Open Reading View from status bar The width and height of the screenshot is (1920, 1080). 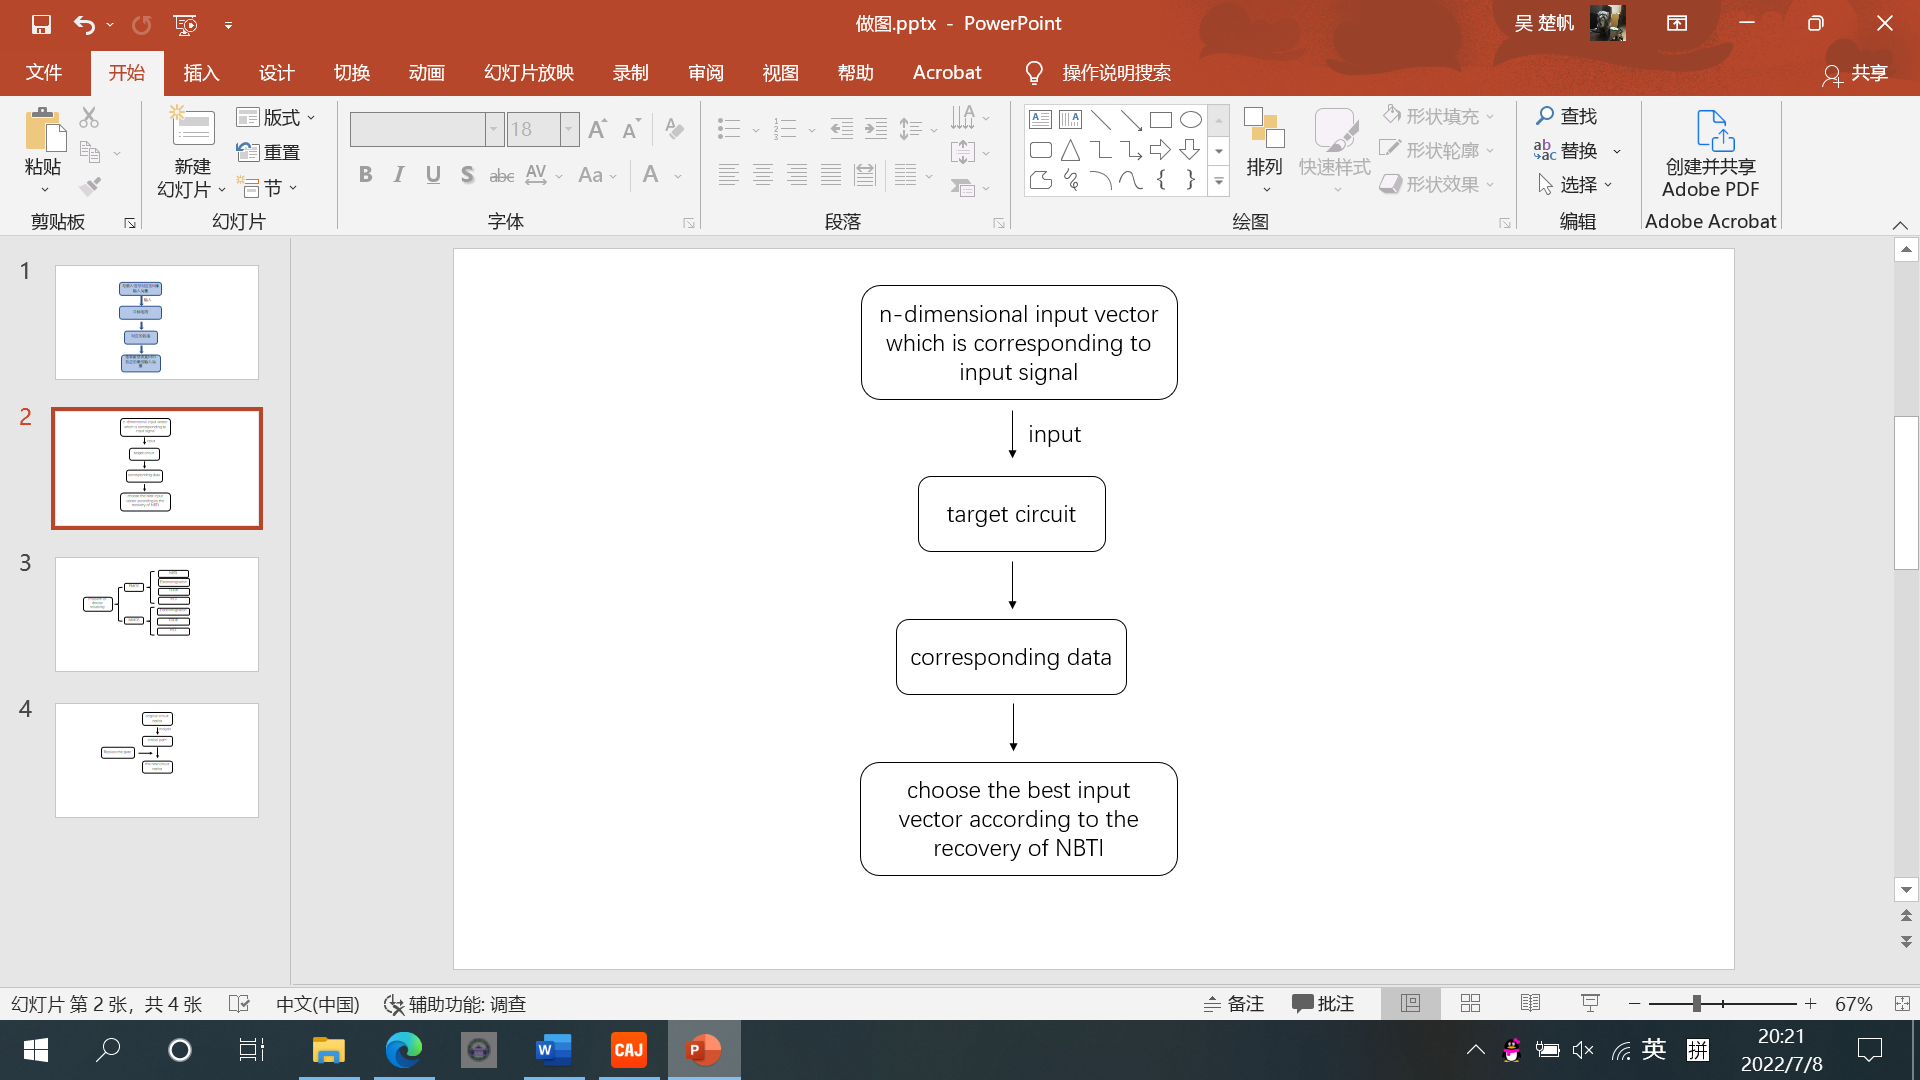1530,1003
